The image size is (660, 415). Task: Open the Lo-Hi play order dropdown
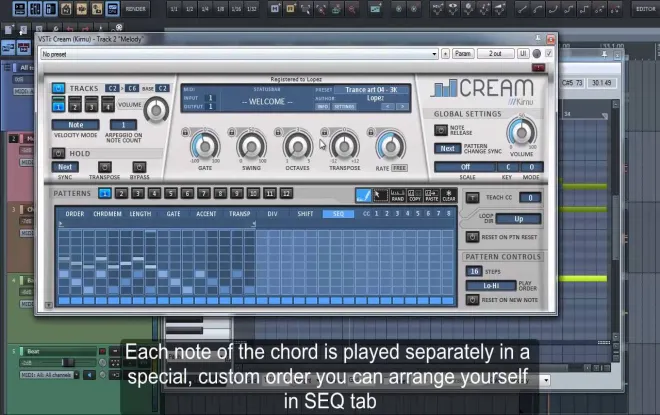tap(491, 285)
